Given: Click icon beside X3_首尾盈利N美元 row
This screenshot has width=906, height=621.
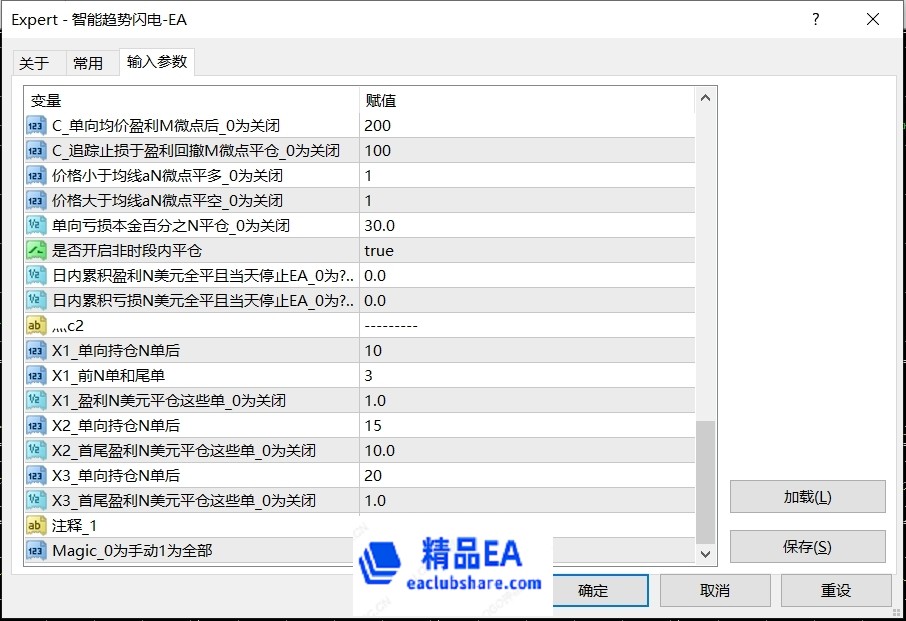Looking at the screenshot, I should point(36,500).
